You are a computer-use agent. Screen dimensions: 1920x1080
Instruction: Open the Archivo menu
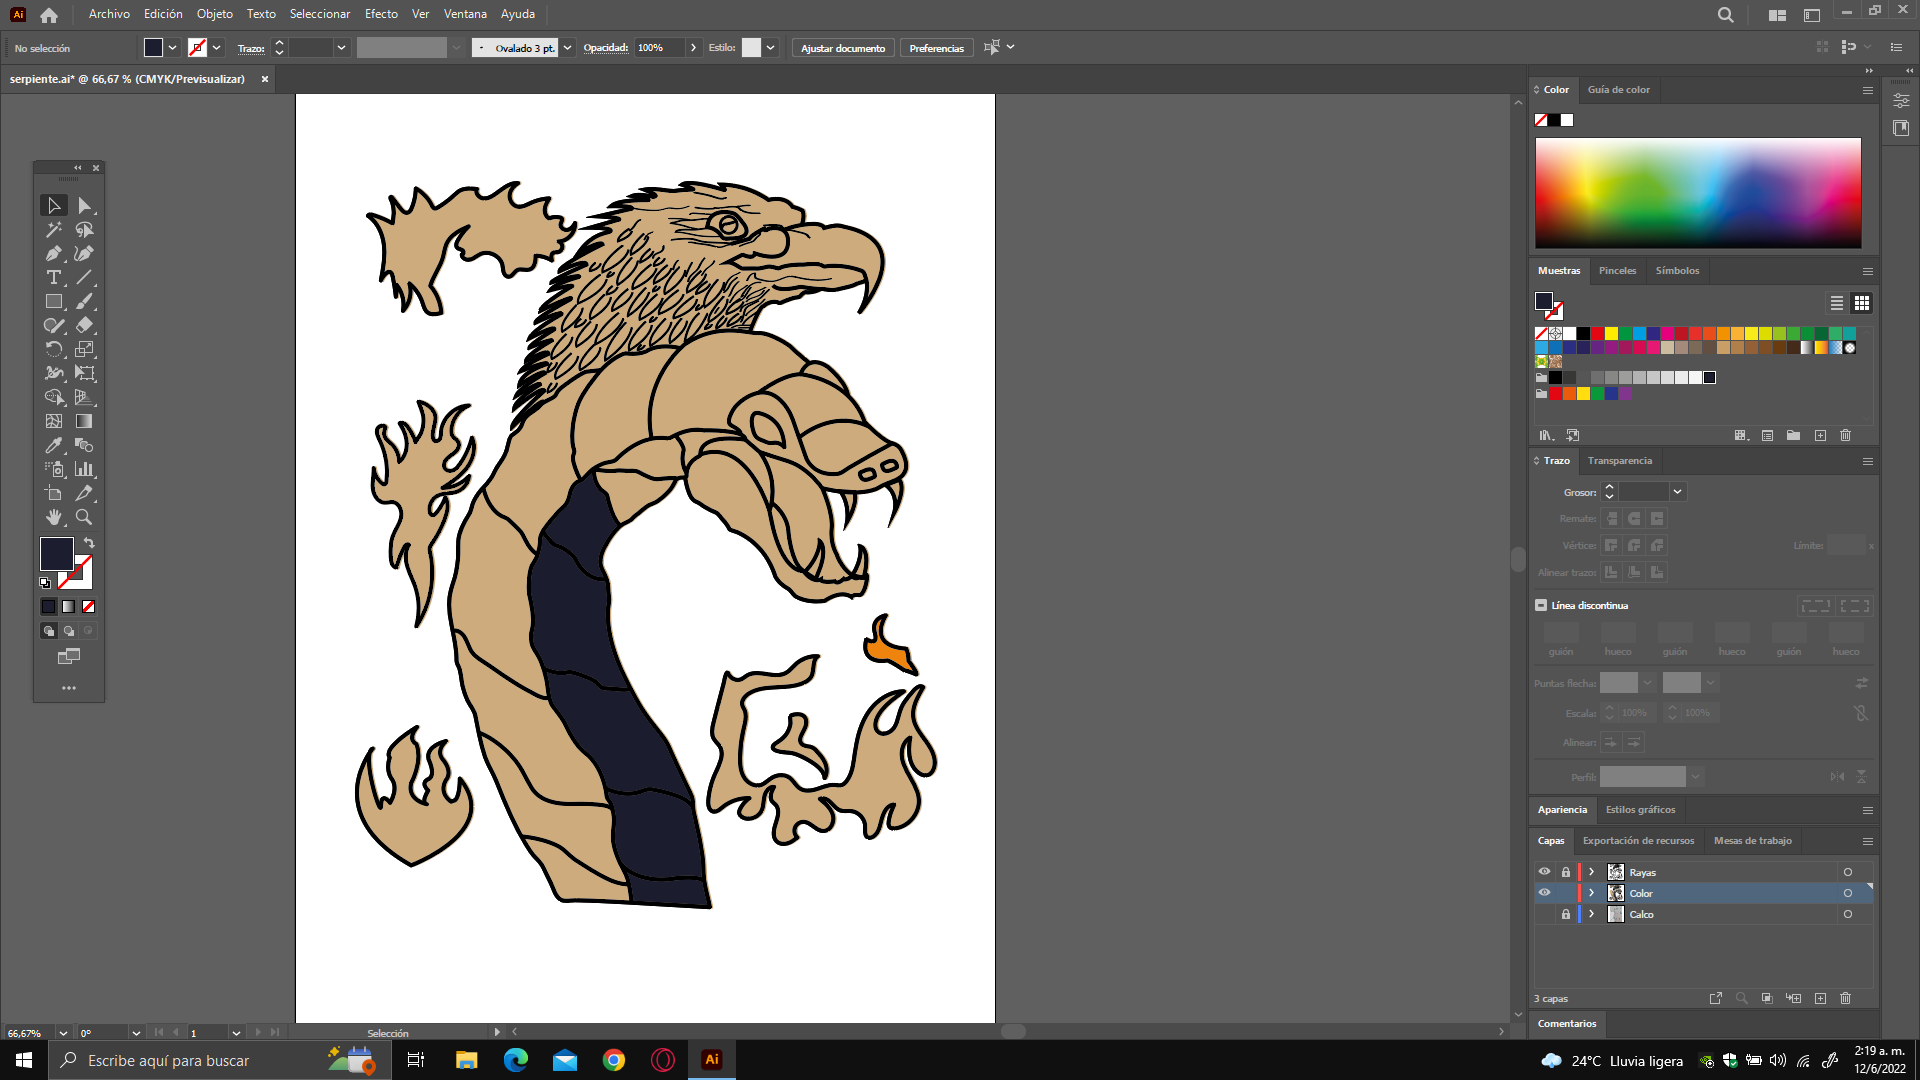(109, 14)
